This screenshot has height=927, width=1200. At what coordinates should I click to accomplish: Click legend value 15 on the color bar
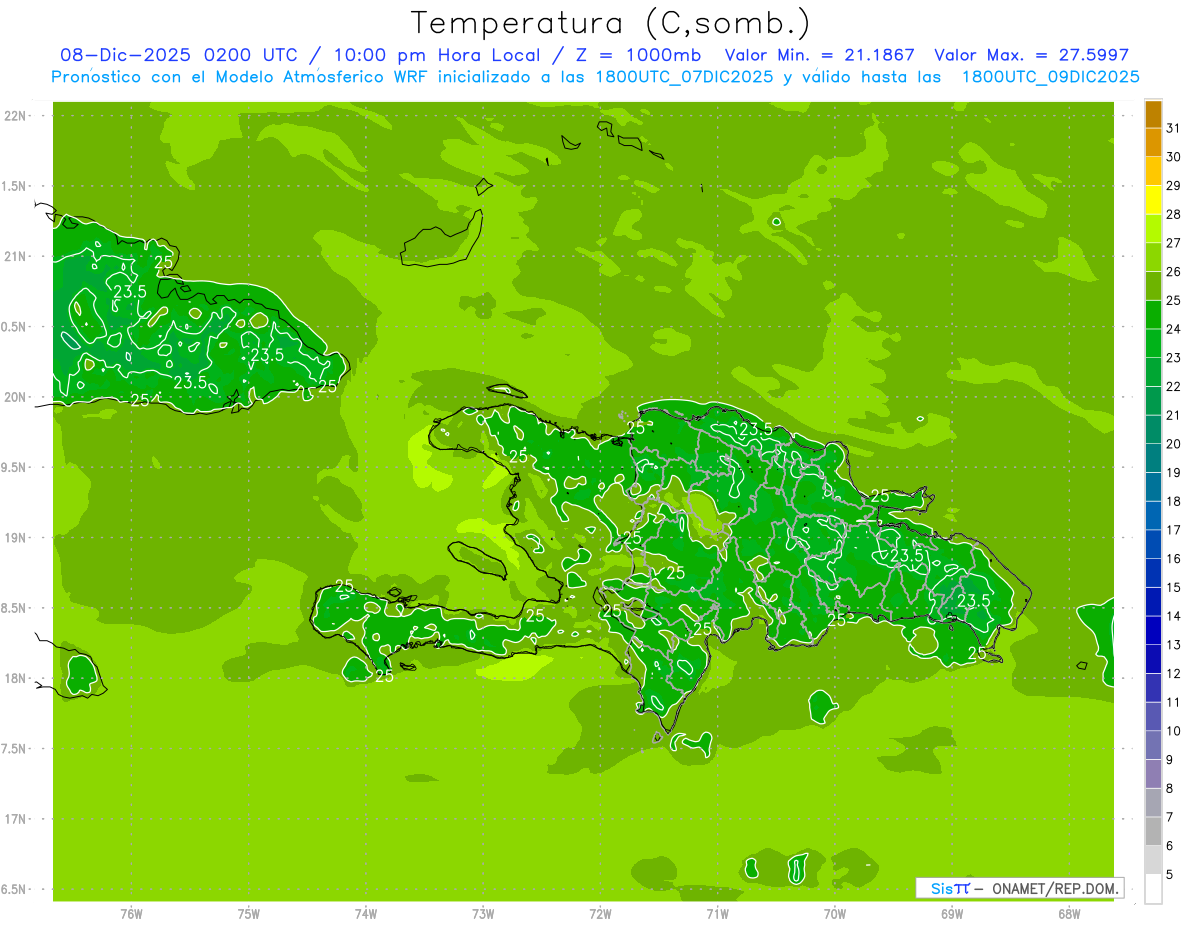click(x=1174, y=588)
